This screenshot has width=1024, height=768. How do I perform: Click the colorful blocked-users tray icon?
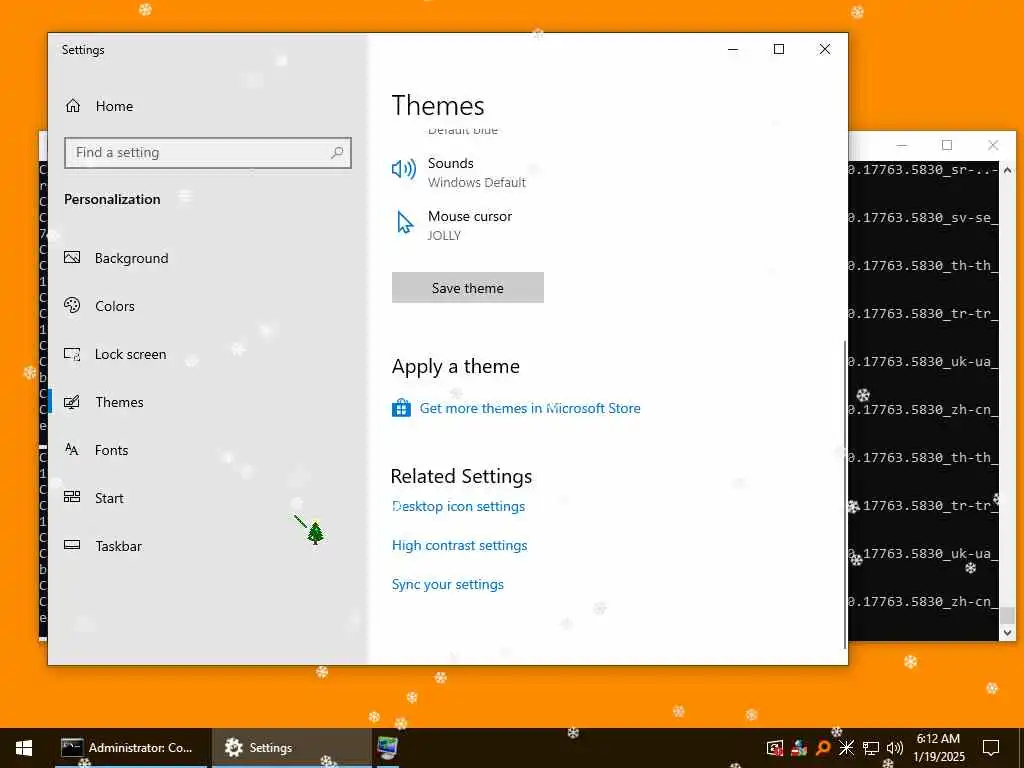pyautogui.click(x=799, y=748)
